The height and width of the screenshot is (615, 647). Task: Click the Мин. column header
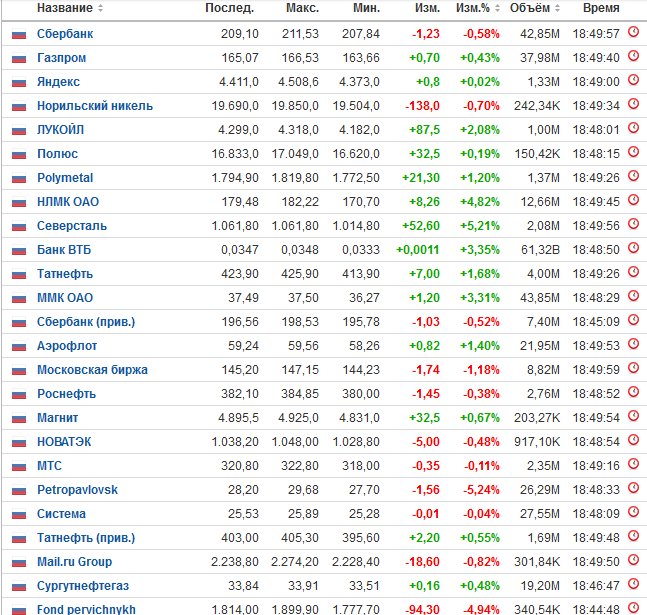[366, 8]
